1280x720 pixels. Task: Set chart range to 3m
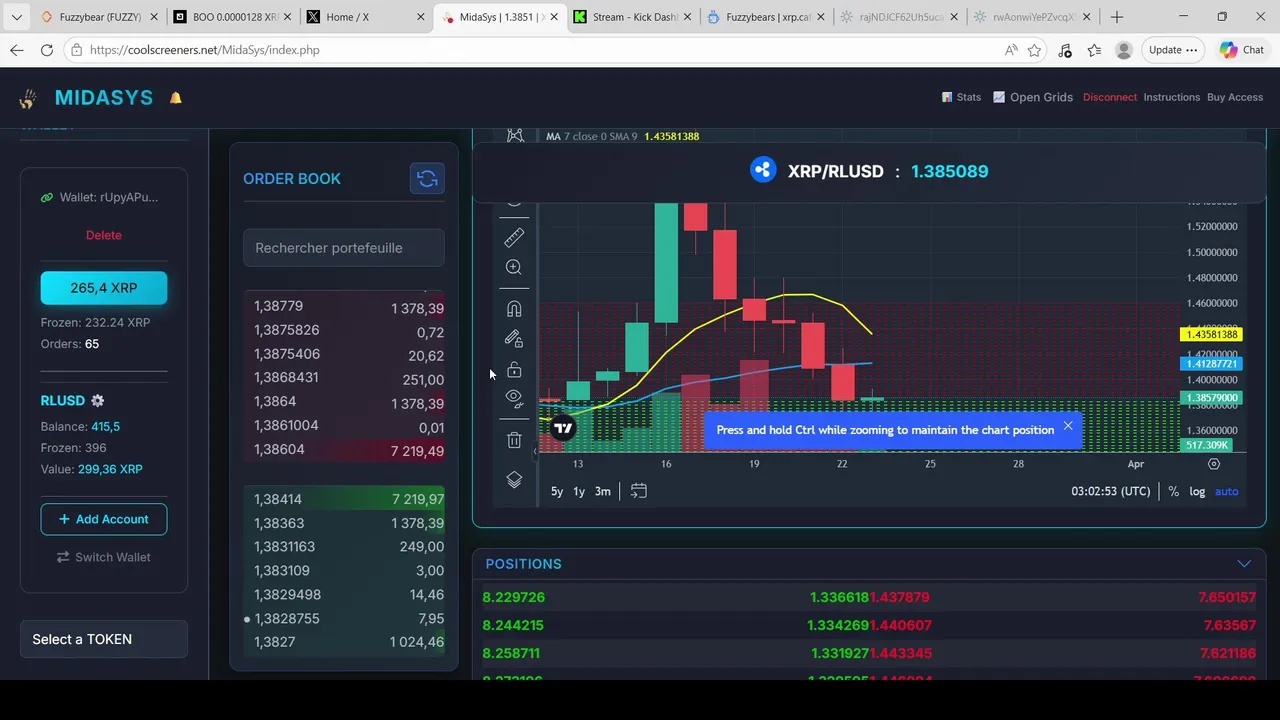pyautogui.click(x=603, y=491)
